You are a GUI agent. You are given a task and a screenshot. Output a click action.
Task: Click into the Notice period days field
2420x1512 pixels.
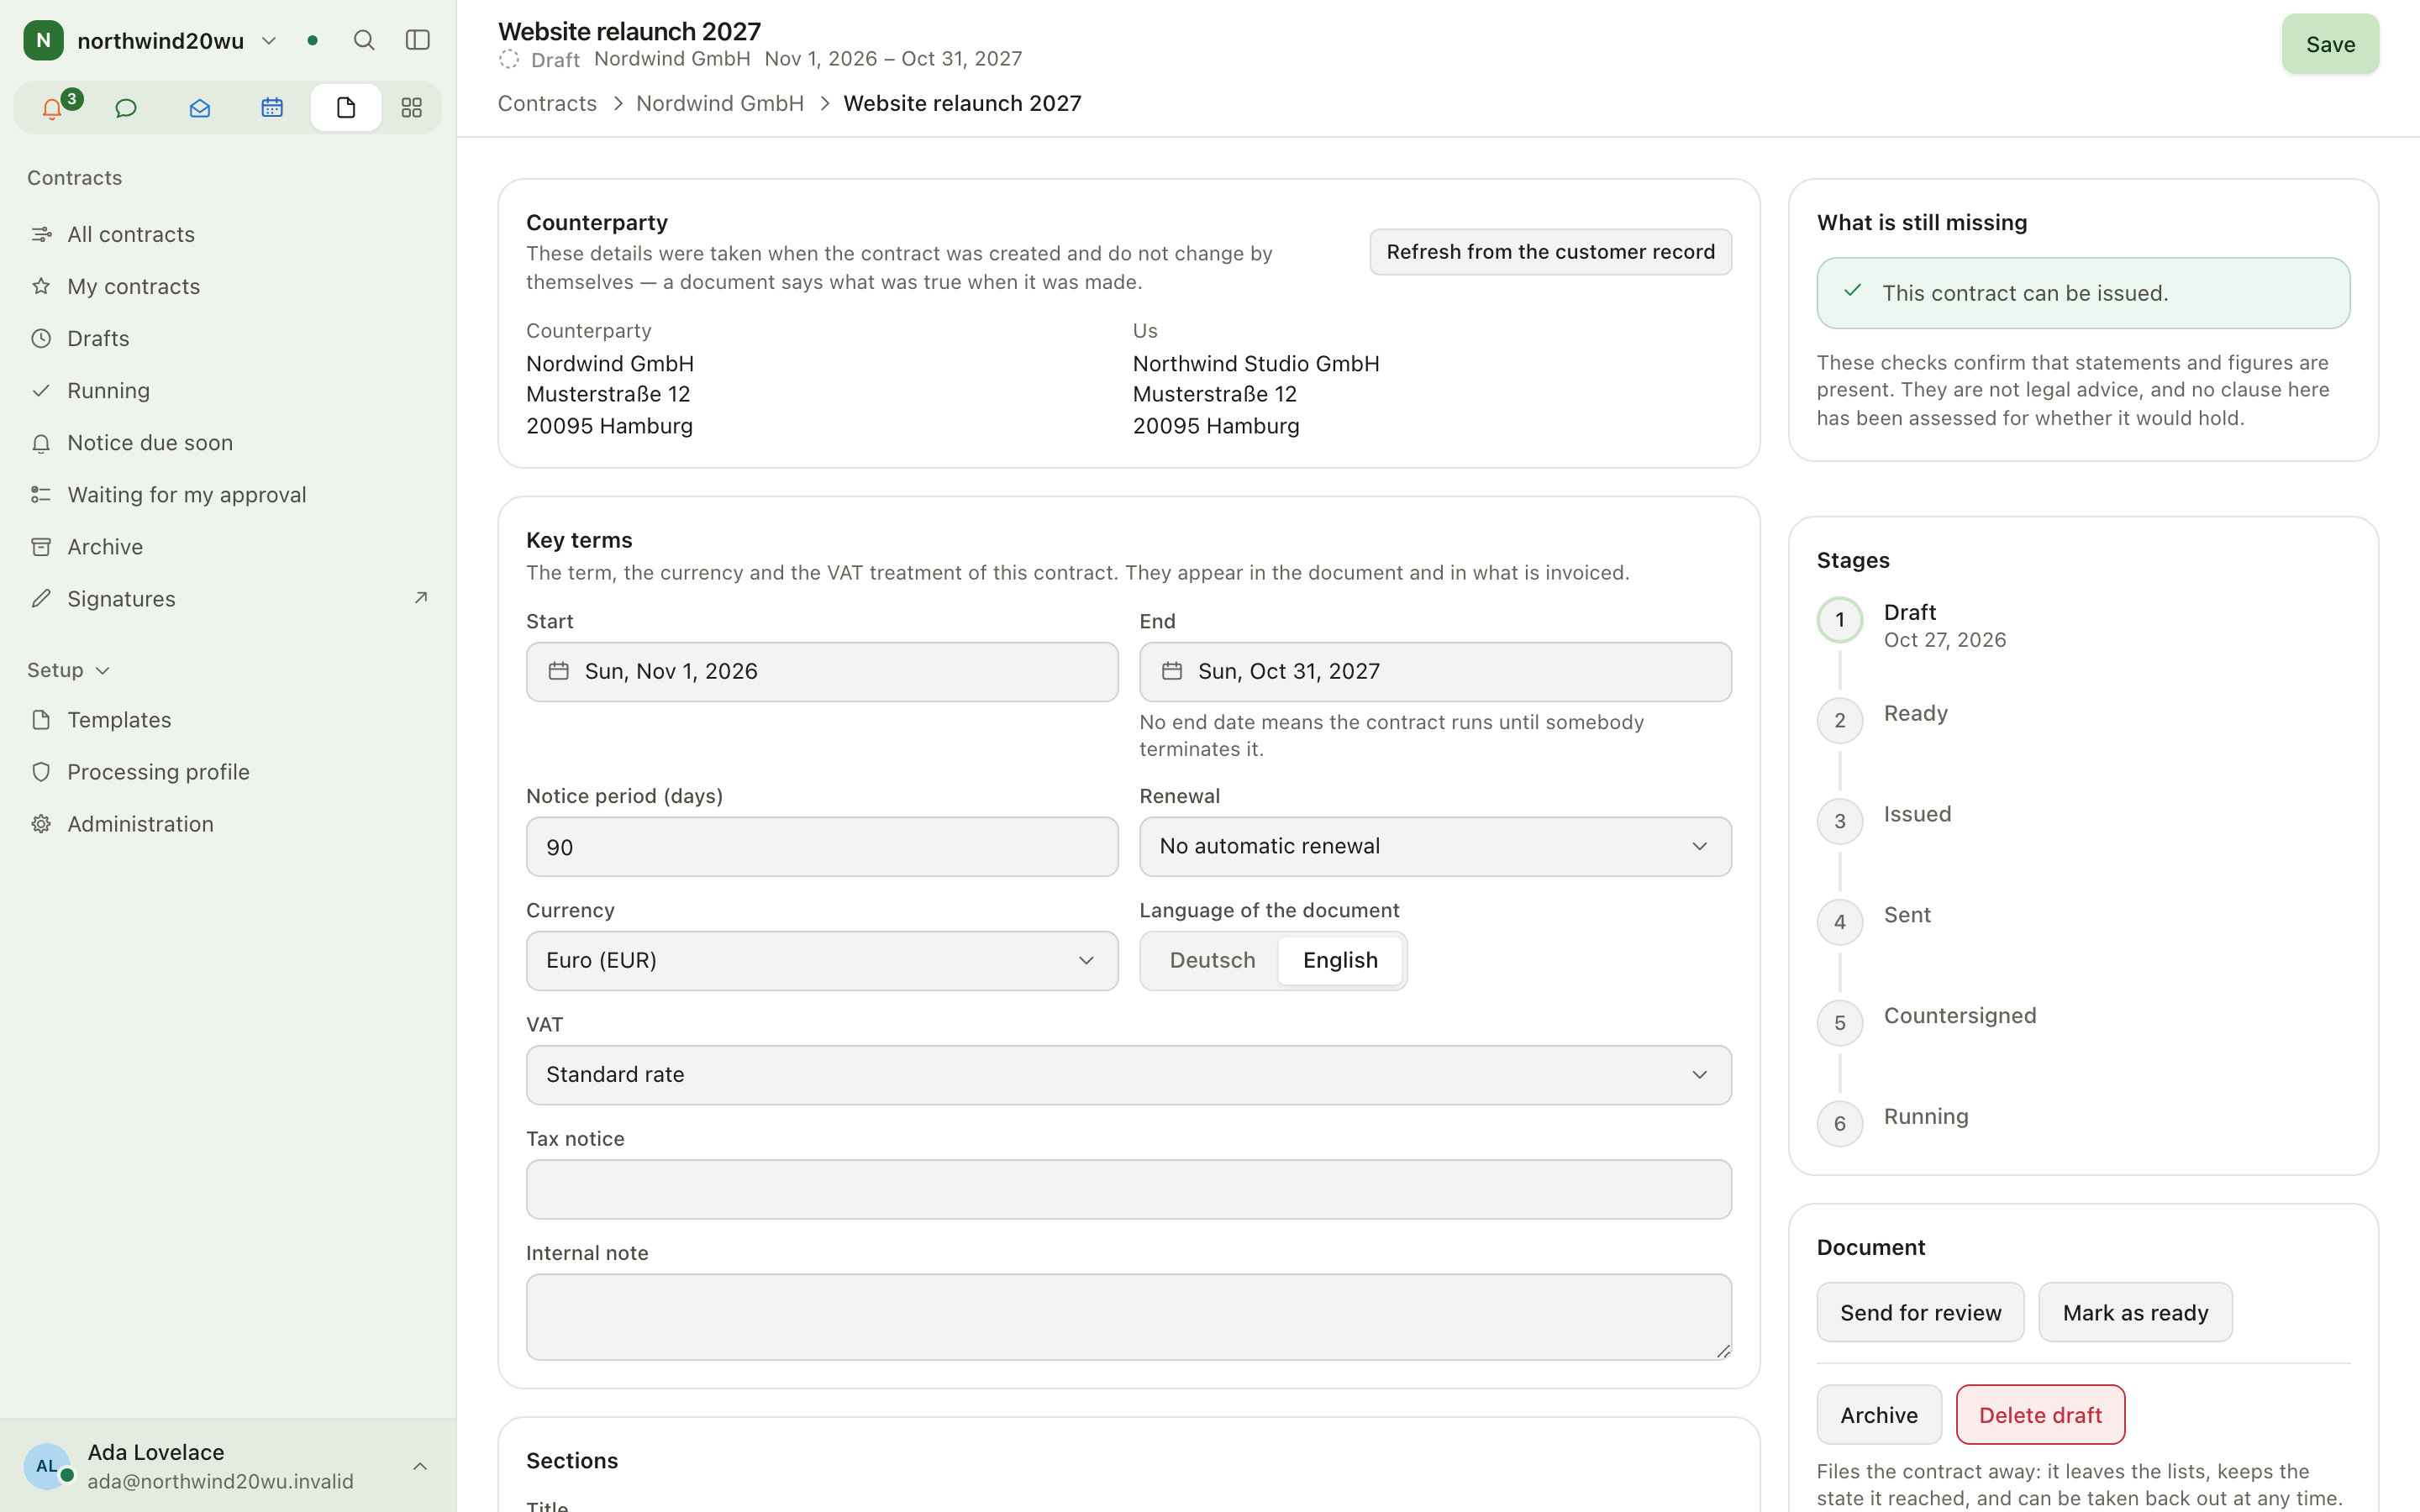822,847
